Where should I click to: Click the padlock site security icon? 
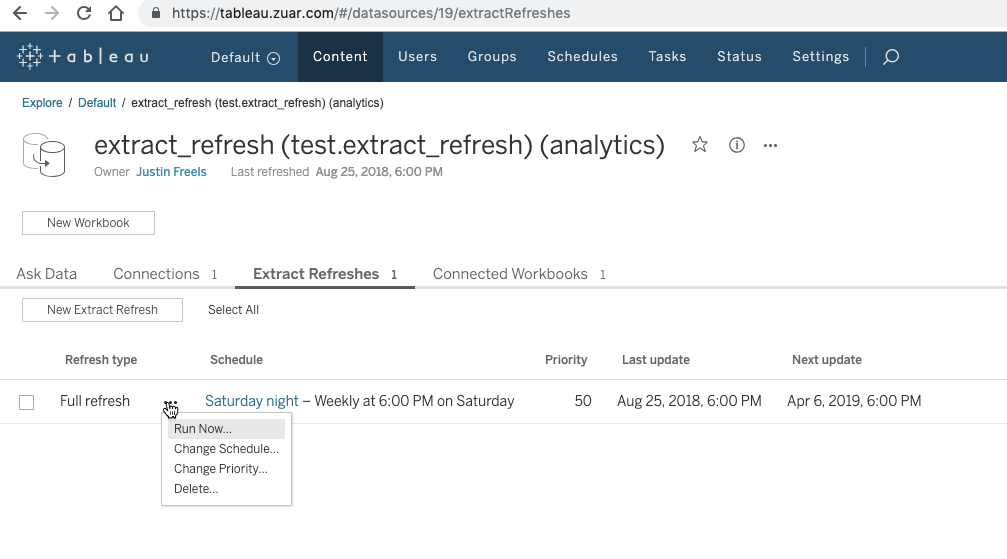(x=155, y=13)
